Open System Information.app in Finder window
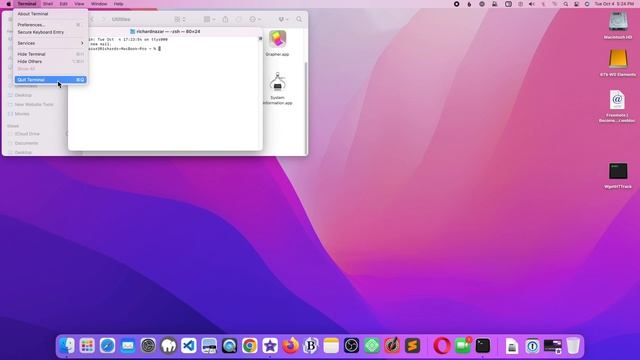The height and width of the screenshot is (360, 640). (278, 88)
